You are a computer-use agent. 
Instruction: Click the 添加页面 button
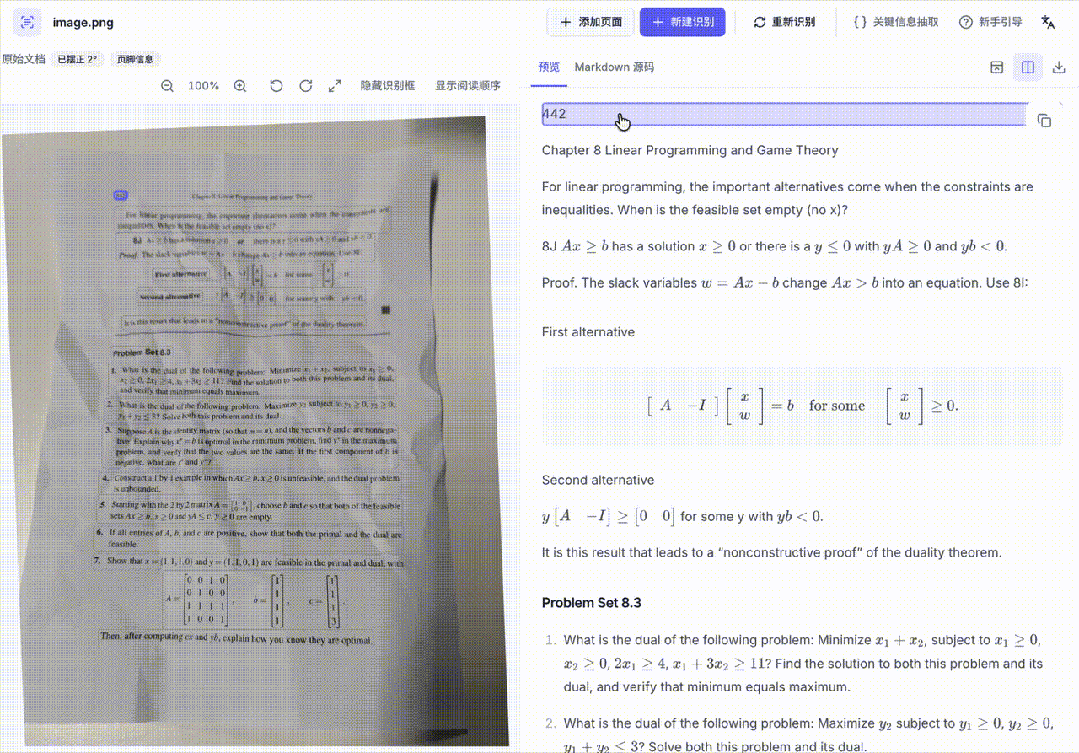pyautogui.click(x=591, y=22)
